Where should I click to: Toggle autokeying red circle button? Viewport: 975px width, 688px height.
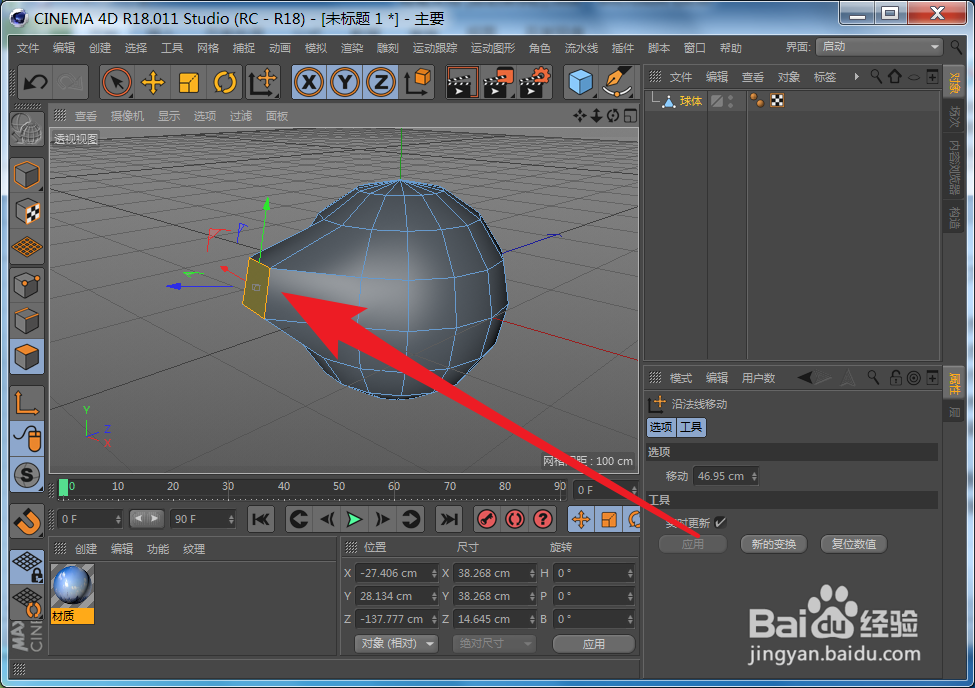[515, 519]
